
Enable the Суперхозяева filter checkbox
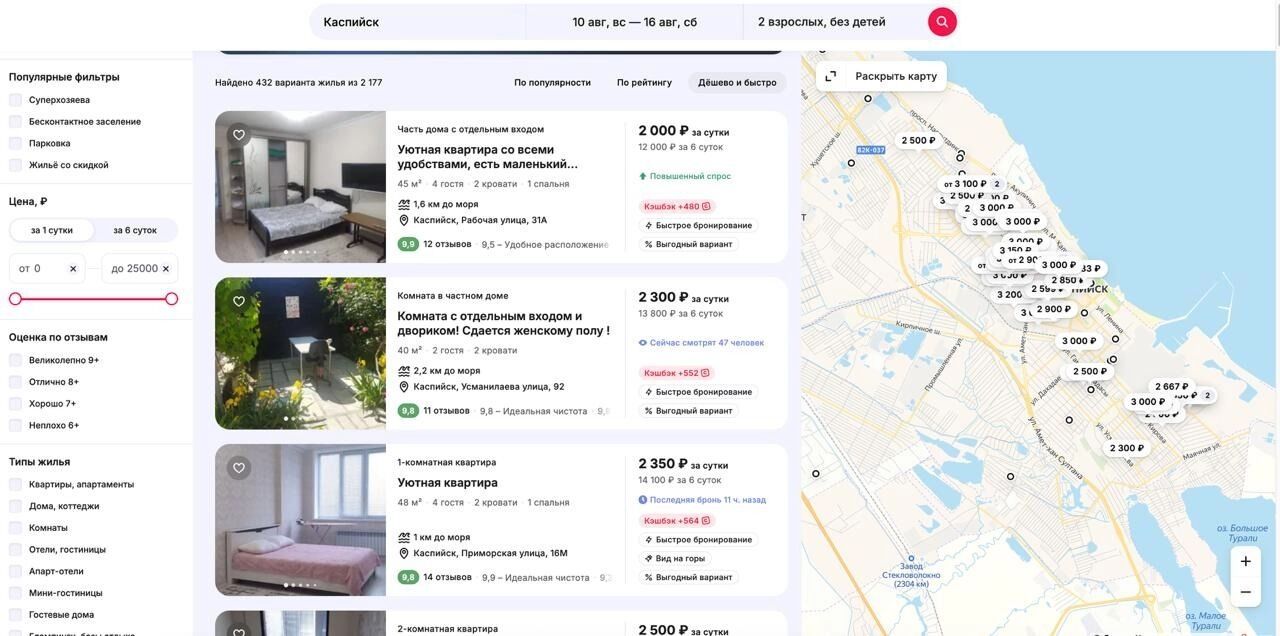(x=16, y=100)
